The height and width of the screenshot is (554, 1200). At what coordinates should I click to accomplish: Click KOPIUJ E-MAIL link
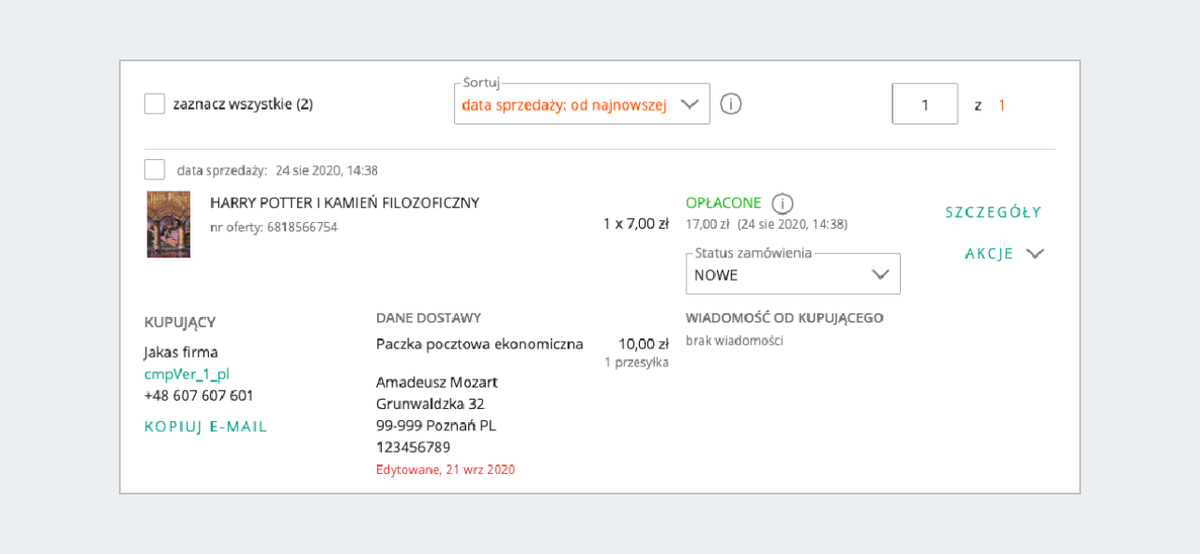click(206, 427)
